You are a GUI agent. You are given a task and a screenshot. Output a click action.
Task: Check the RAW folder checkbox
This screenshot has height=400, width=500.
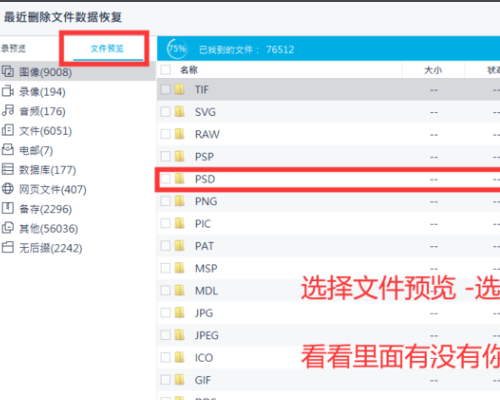tap(166, 134)
